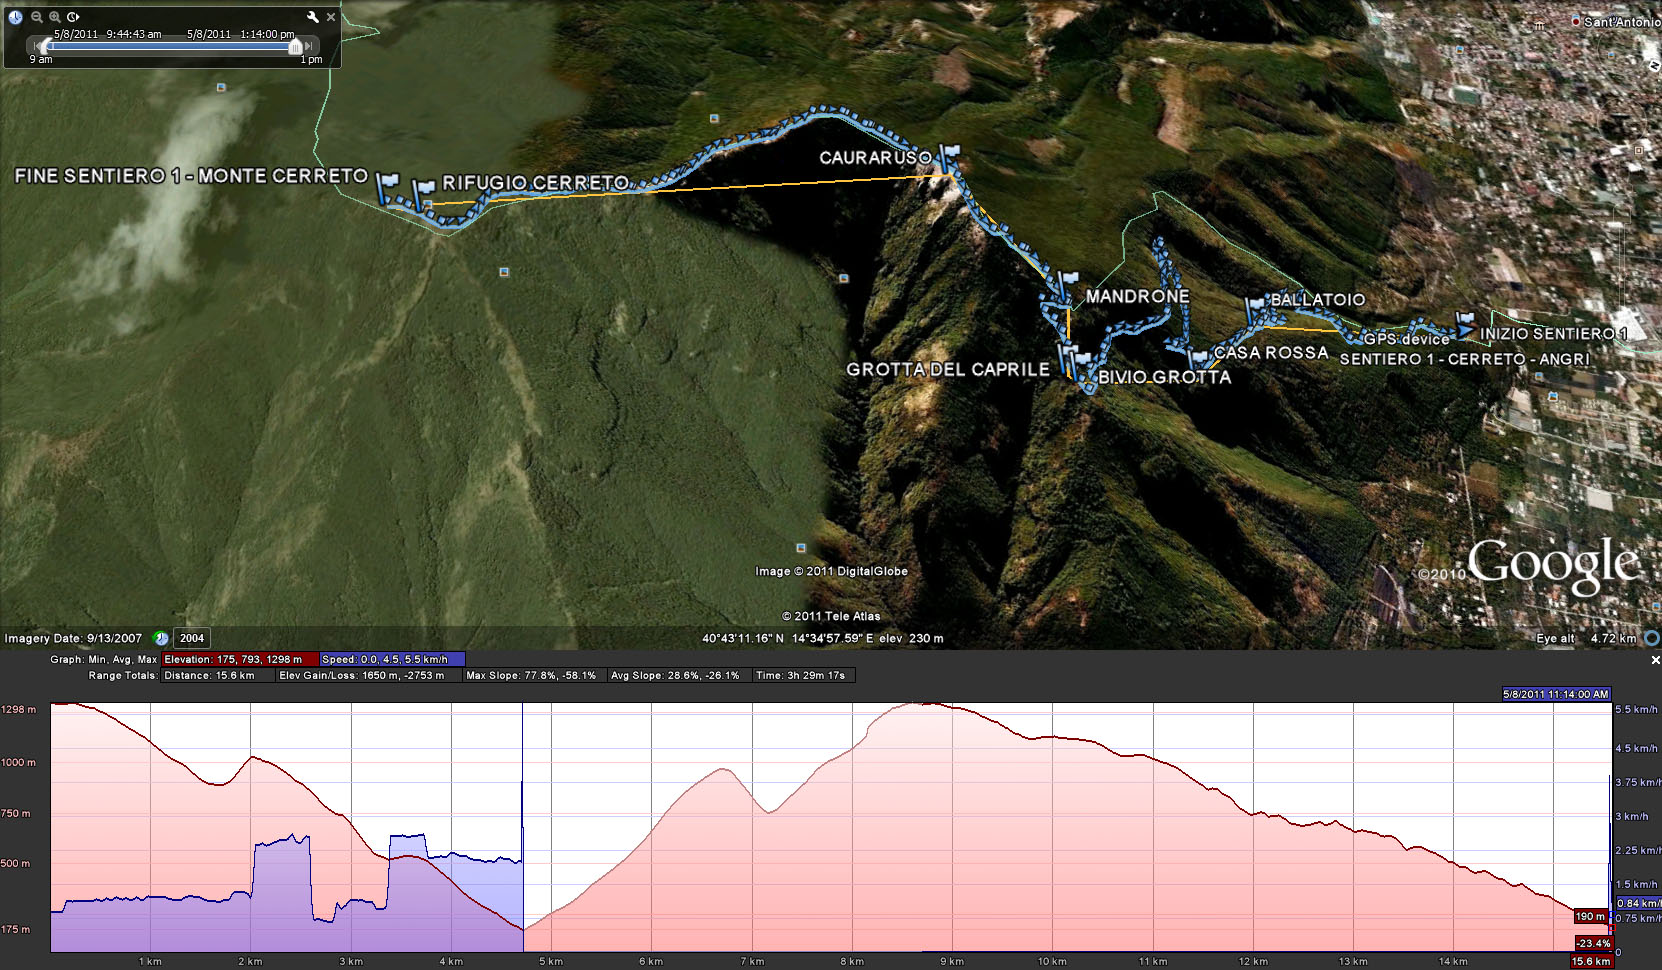Close the elevation profile panel
This screenshot has width=1662, height=970.
point(1654,660)
